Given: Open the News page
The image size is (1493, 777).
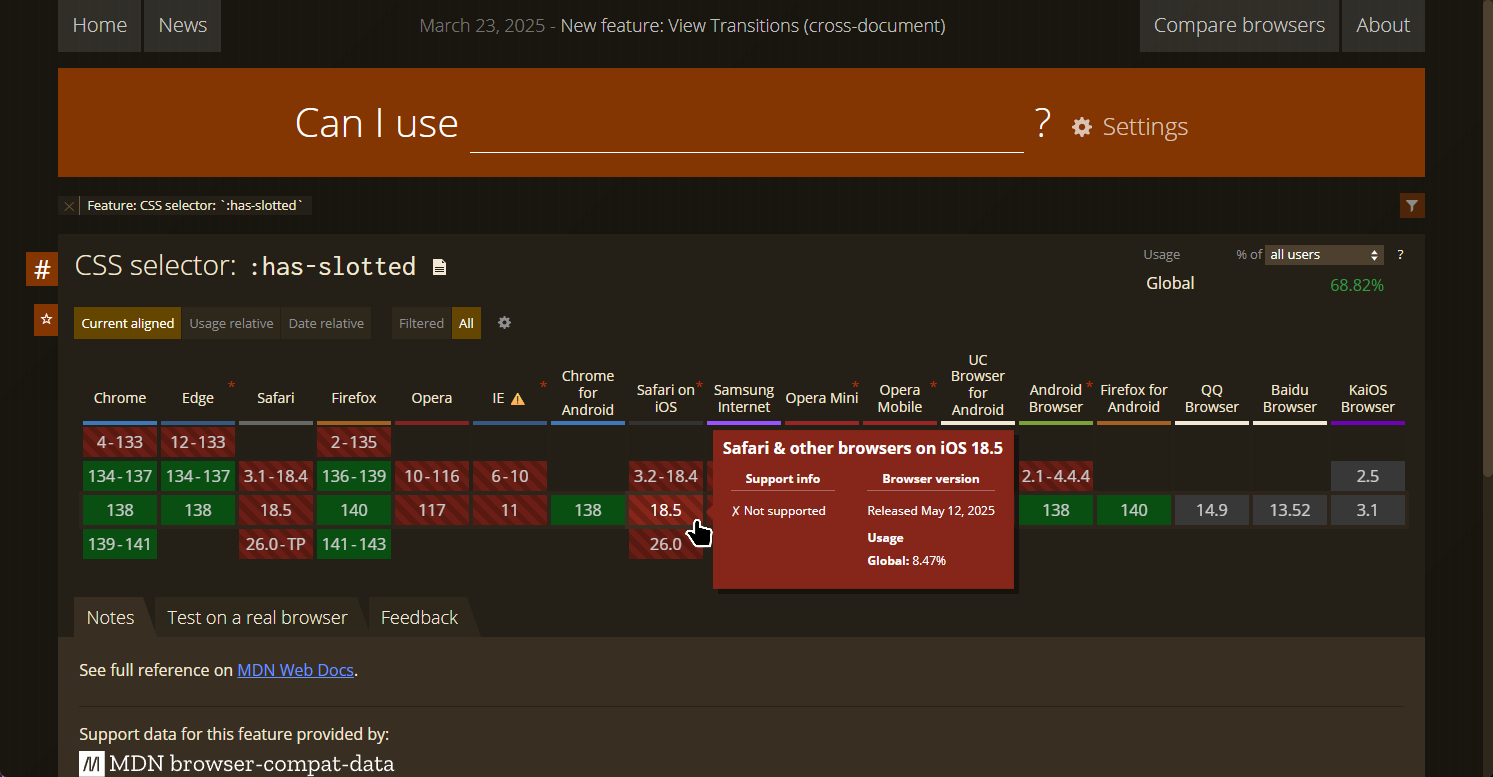Looking at the screenshot, I should (x=182, y=26).
